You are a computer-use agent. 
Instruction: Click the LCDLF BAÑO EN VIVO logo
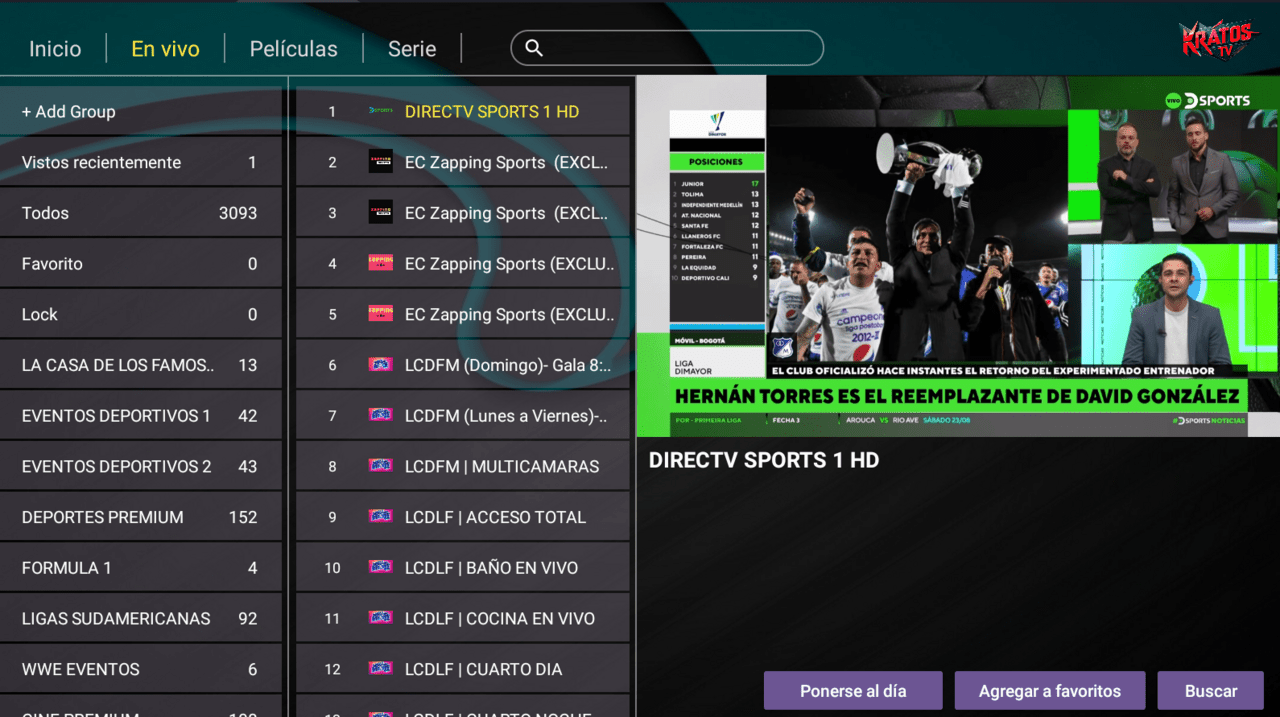pyautogui.click(x=380, y=567)
